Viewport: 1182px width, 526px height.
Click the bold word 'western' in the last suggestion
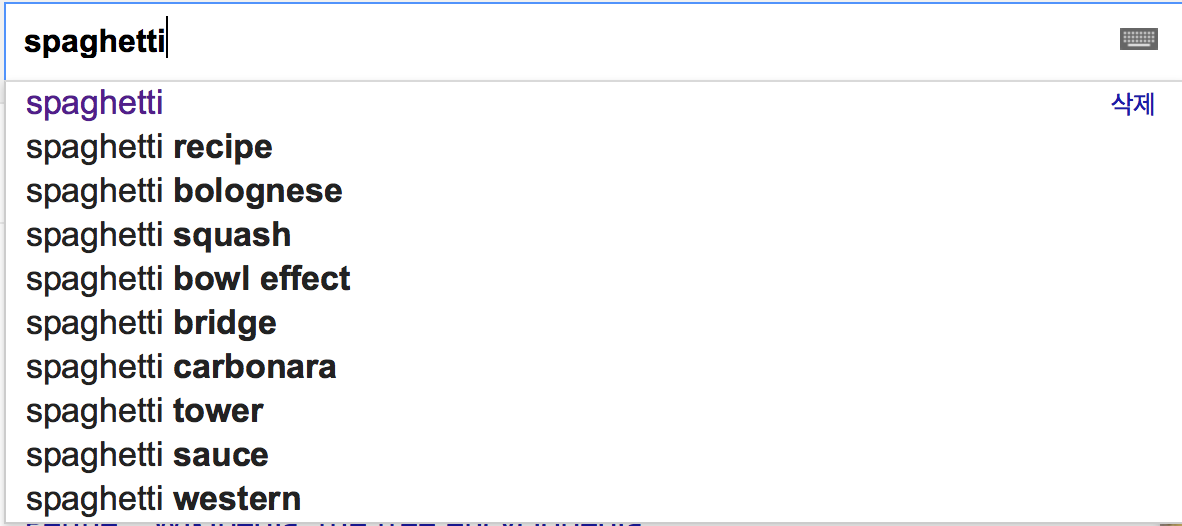(237, 499)
